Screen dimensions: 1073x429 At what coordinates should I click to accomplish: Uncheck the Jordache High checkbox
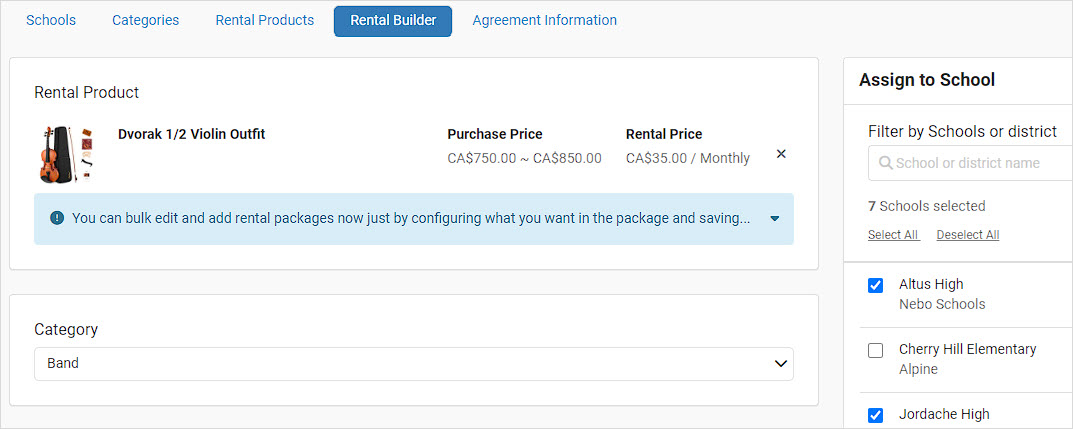point(875,415)
